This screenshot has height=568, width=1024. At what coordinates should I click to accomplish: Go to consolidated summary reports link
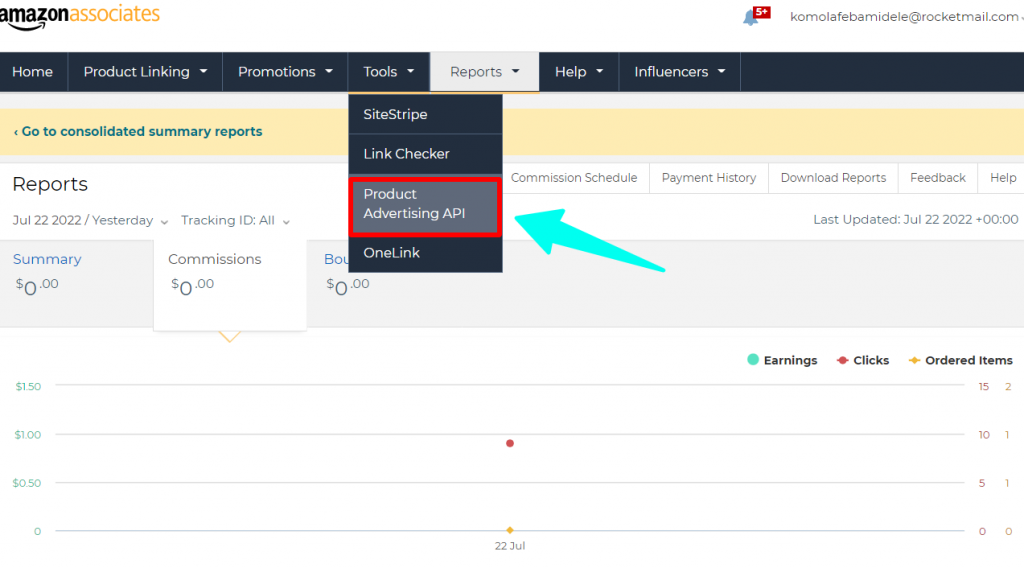click(x=138, y=131)
